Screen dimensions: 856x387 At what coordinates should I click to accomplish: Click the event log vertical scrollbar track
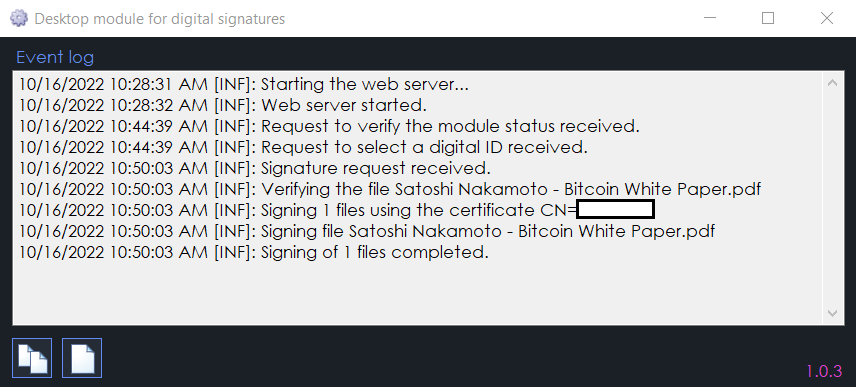point(833,198)
